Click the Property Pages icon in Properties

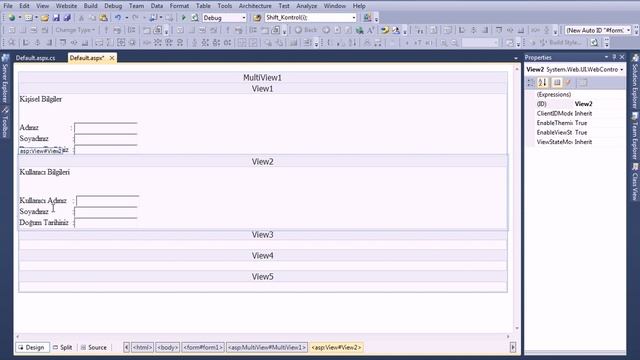pyautogui.click(x=582, y=83)
